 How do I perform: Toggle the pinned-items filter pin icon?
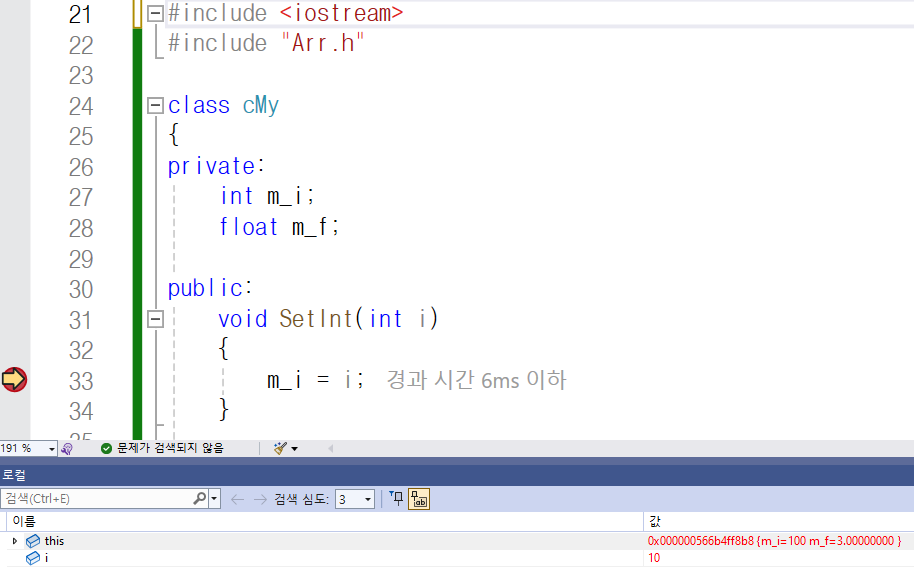tap(397, 498)
